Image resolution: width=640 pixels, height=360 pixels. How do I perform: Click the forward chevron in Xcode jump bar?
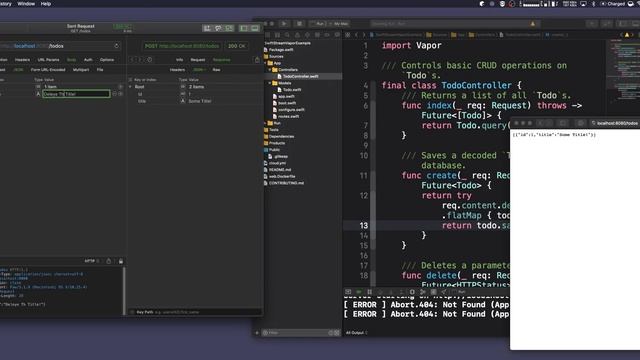(x=364, y=35)
